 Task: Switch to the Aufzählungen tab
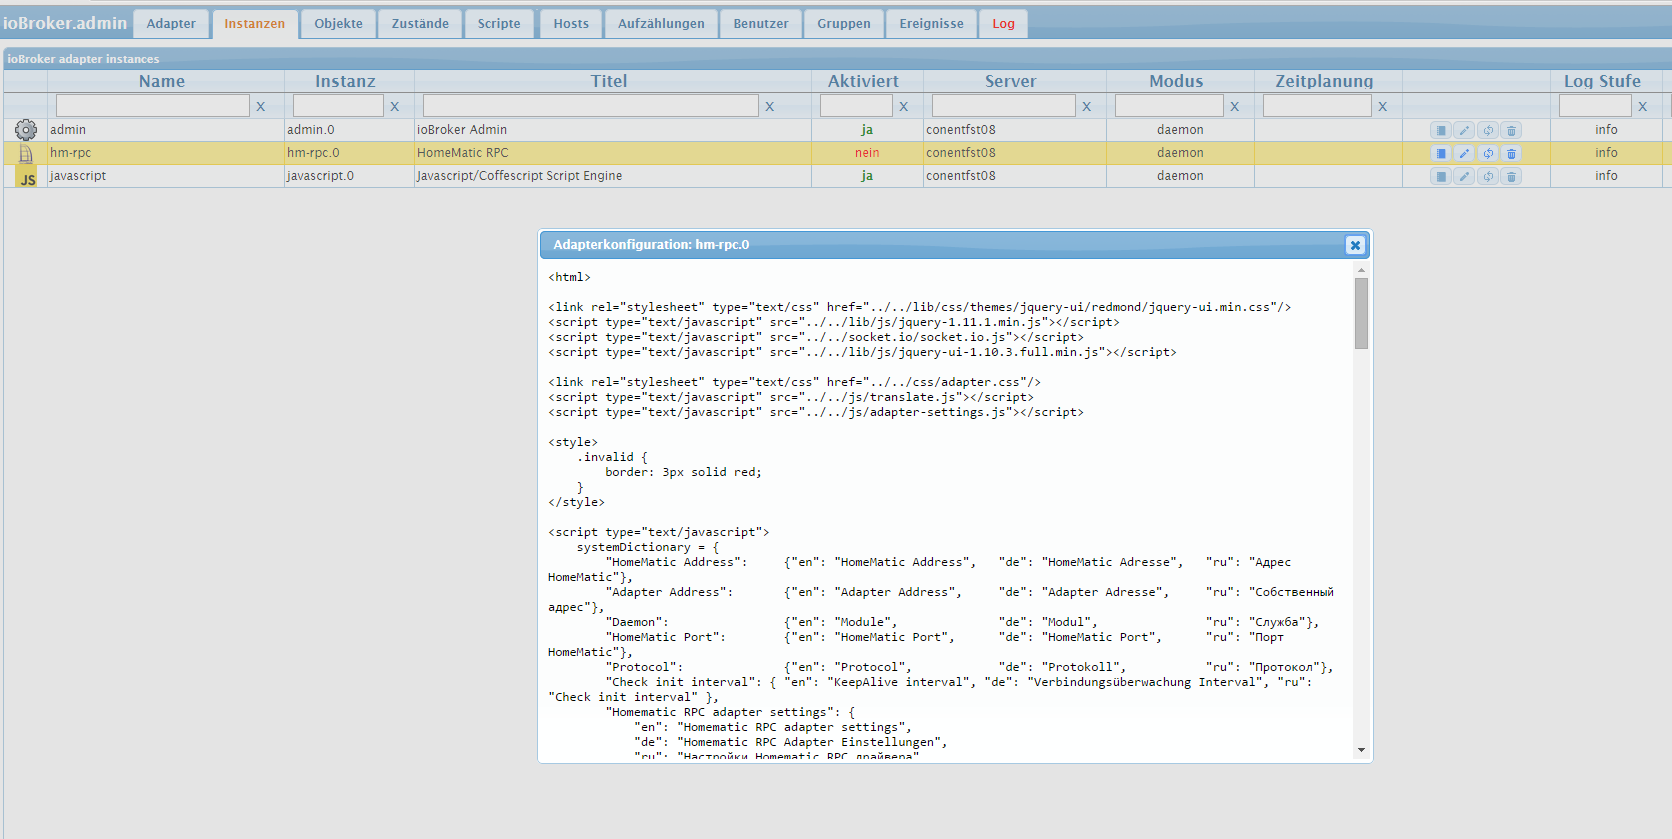tap(661, 24)
